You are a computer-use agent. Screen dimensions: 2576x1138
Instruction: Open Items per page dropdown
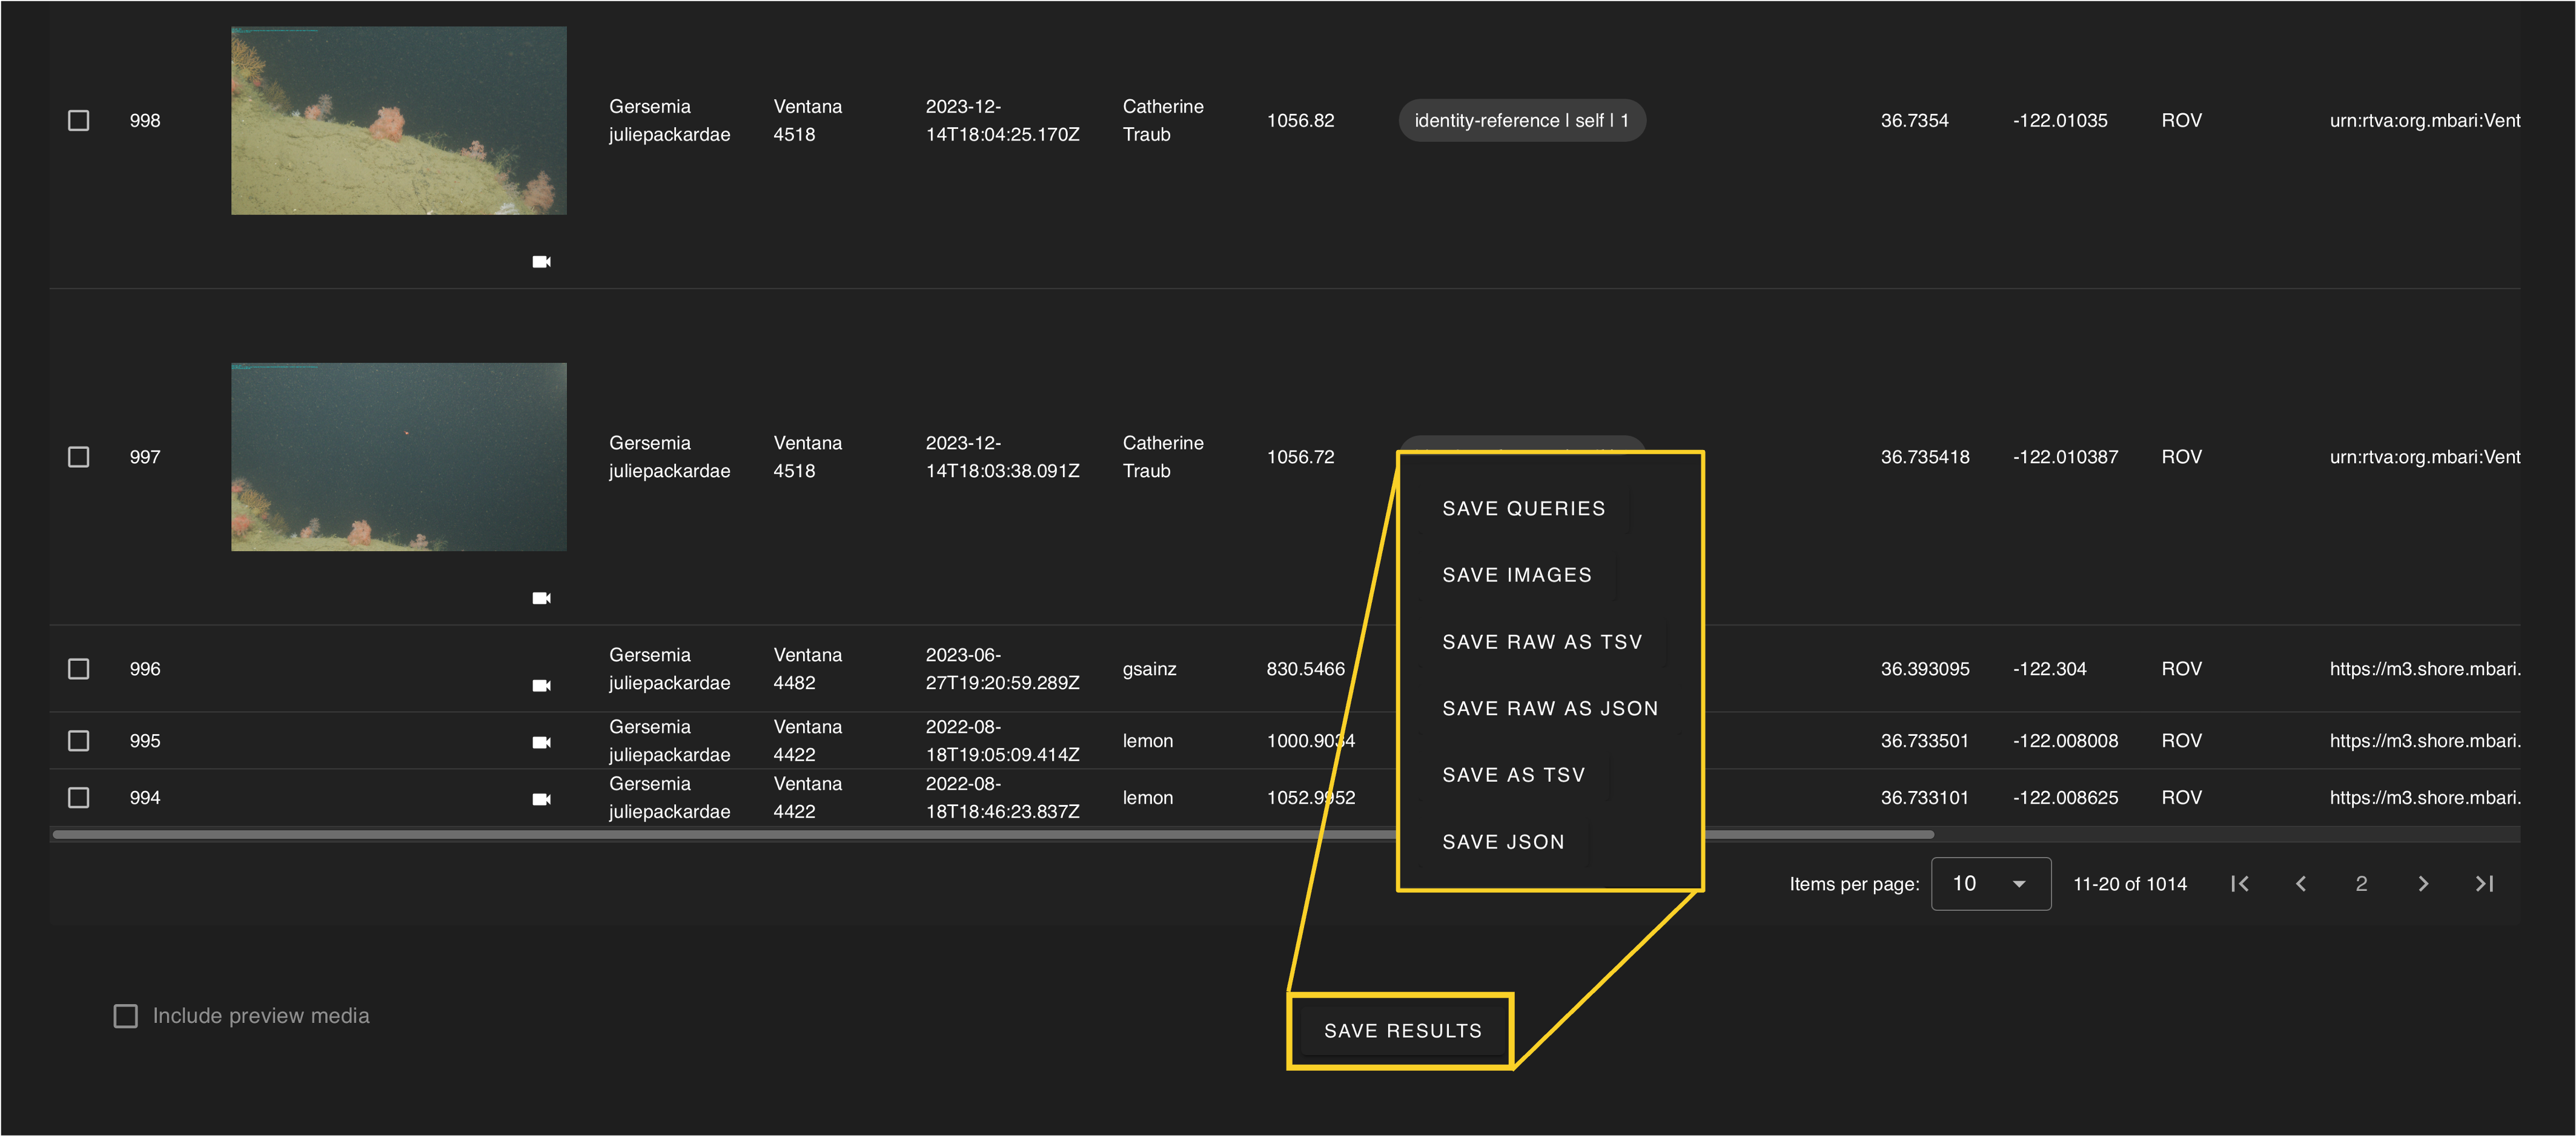(x=1990, y=884)
